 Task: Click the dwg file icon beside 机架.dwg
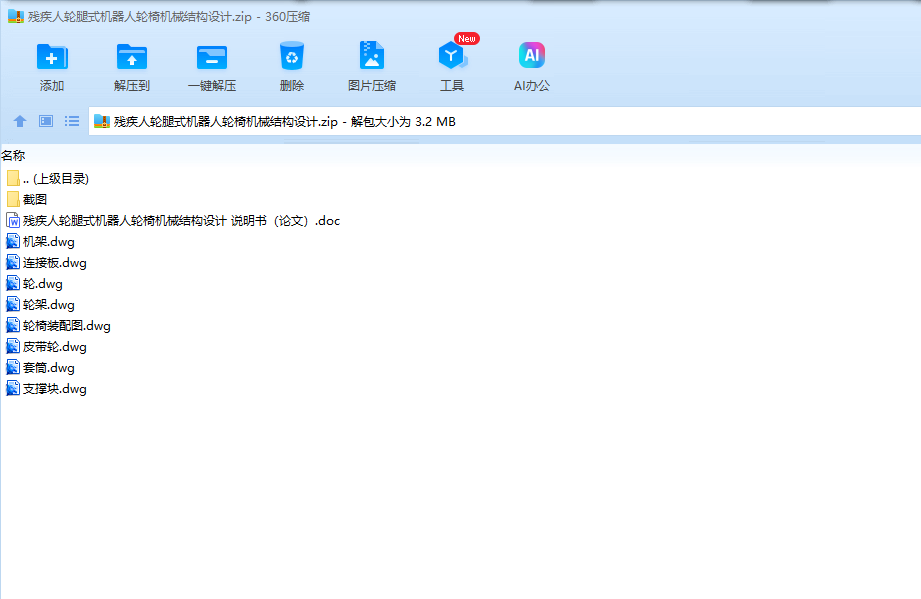[13, 241]
